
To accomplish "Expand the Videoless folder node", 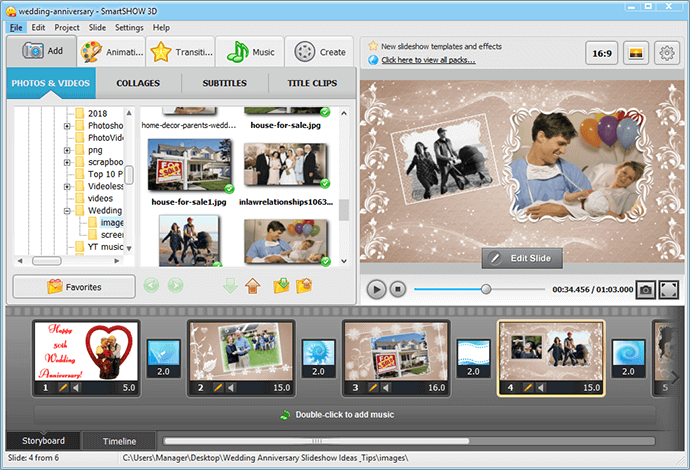I will point(67,187).
